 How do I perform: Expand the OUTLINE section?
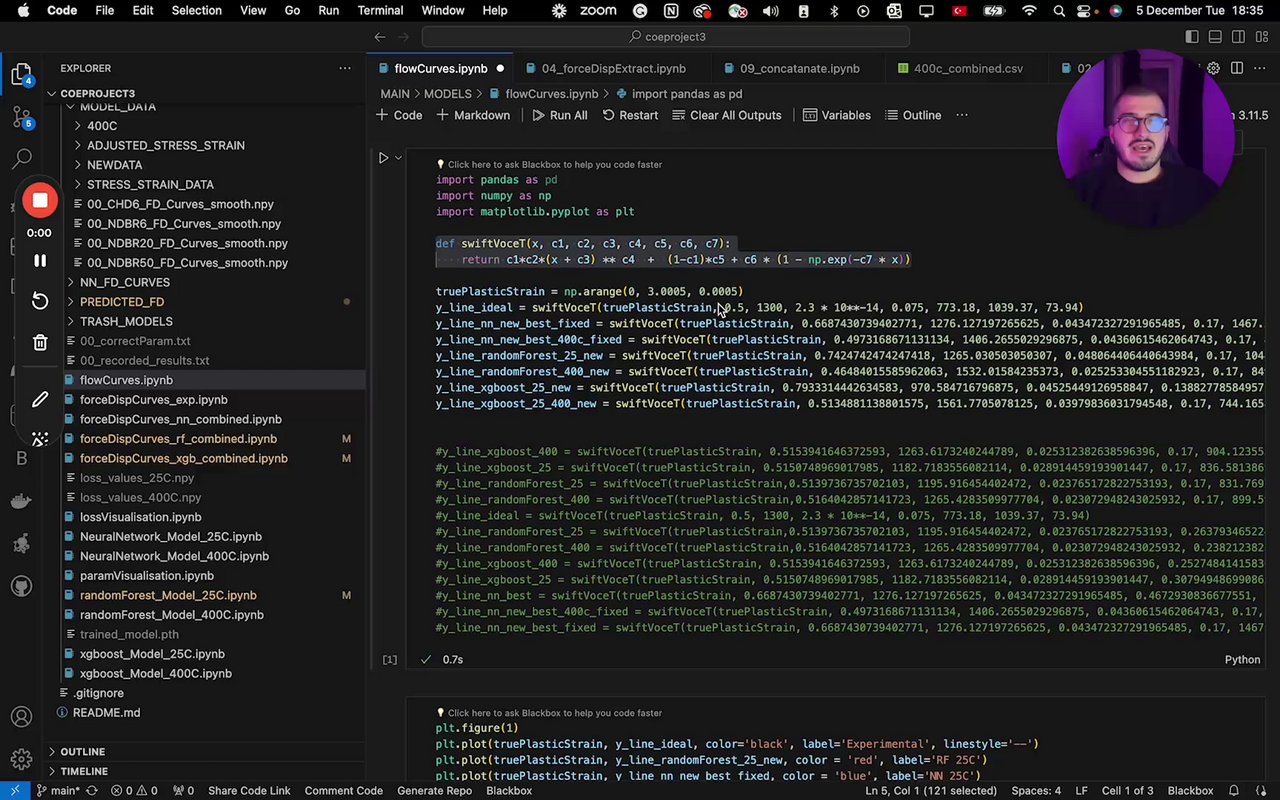[82, 751]
